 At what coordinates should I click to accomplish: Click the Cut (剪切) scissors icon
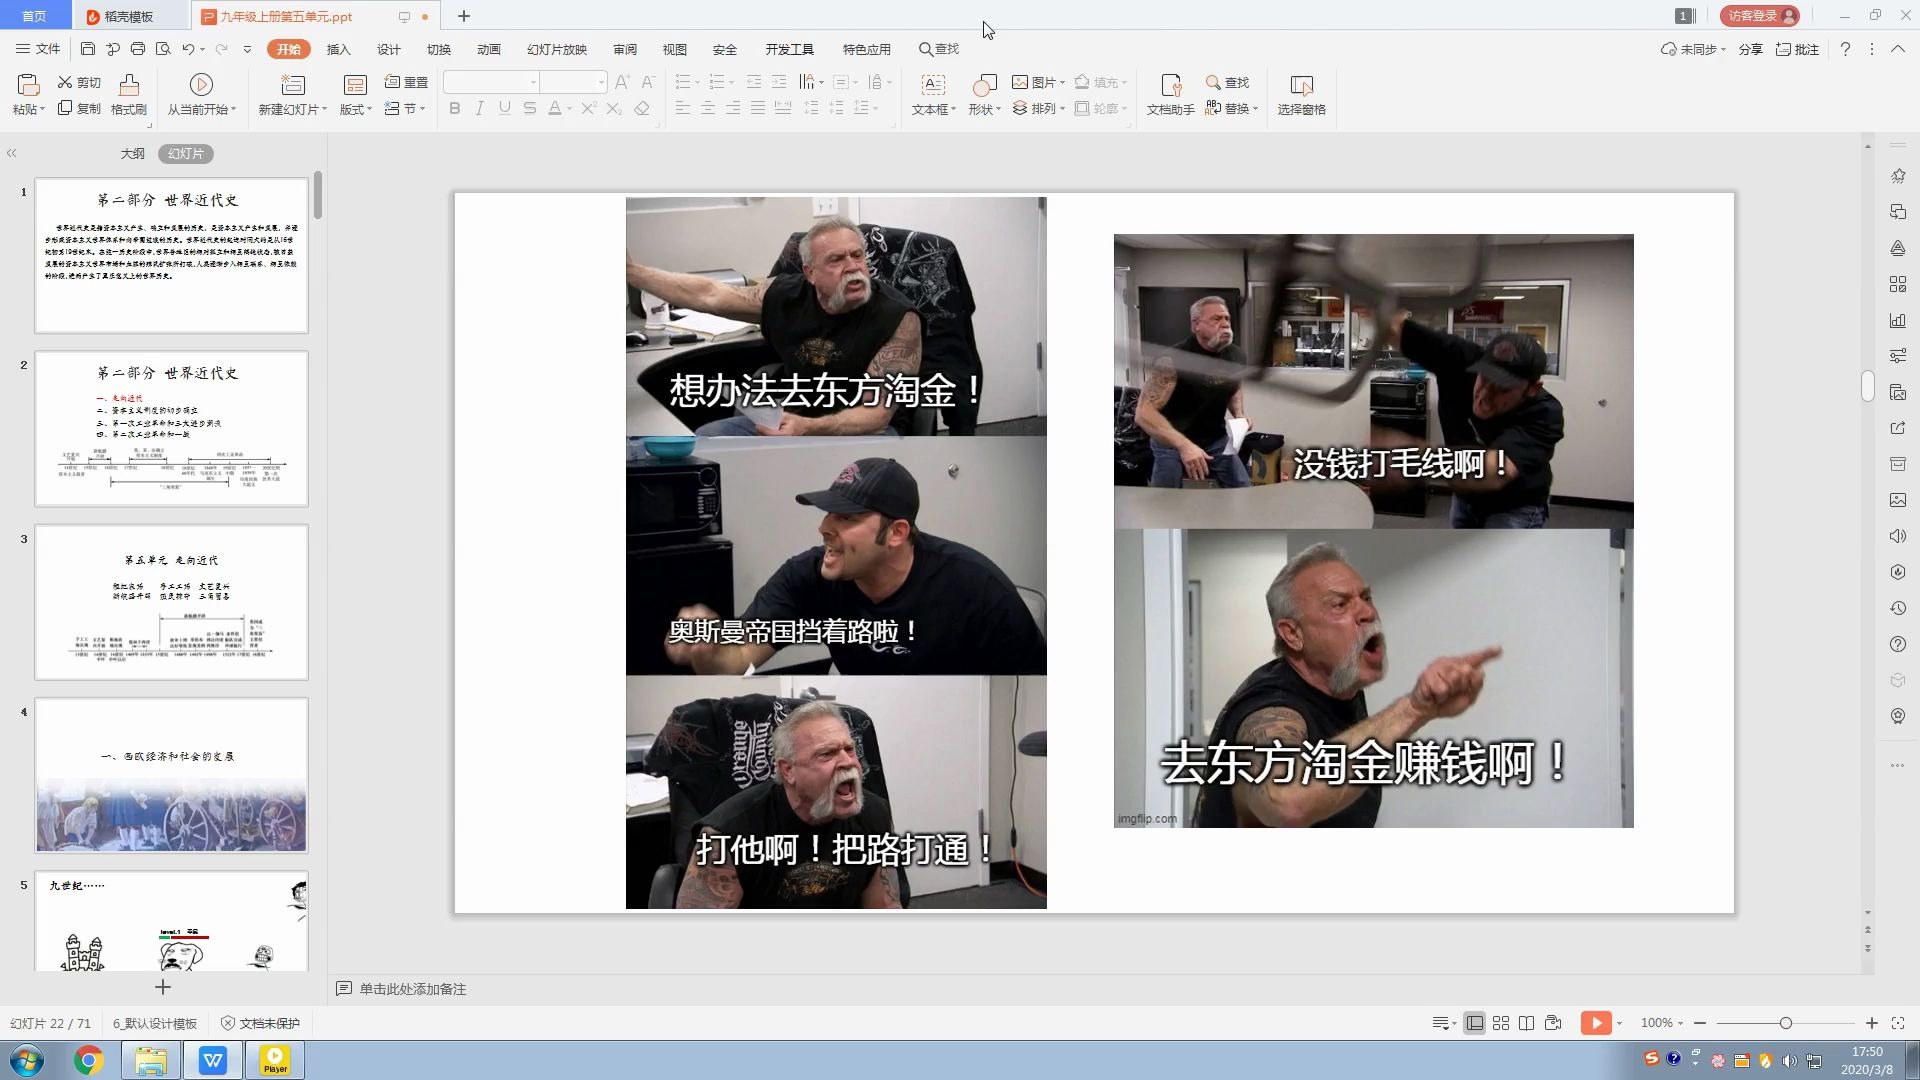pyautogui.click(x=65, y=82)
